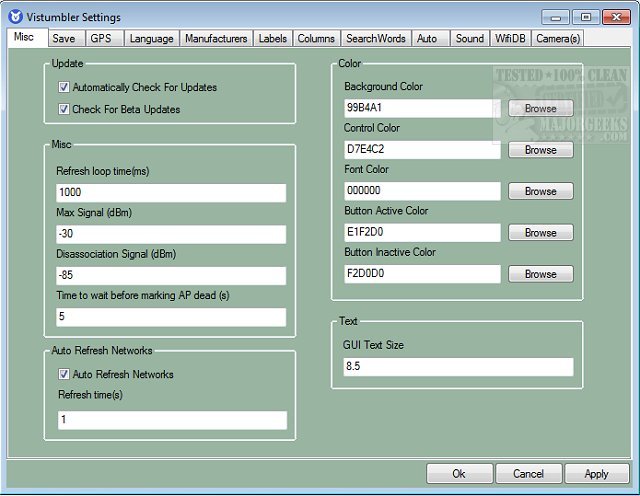
Task: Click the Cancel button
Action: pos(528,474)
